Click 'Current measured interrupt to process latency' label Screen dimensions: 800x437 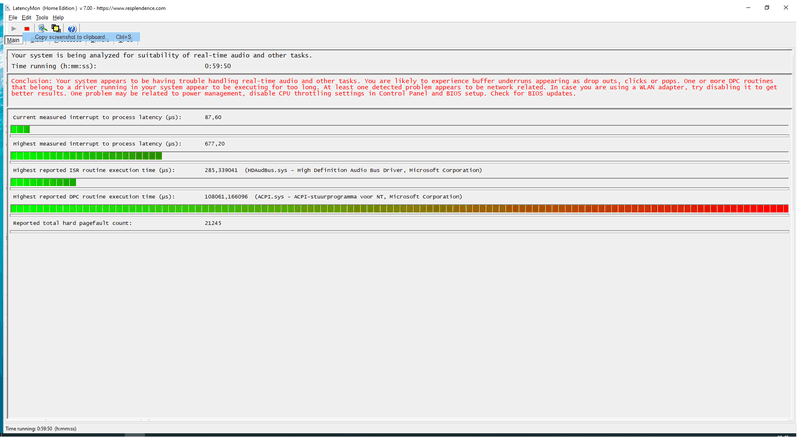[x=97, y=117]
